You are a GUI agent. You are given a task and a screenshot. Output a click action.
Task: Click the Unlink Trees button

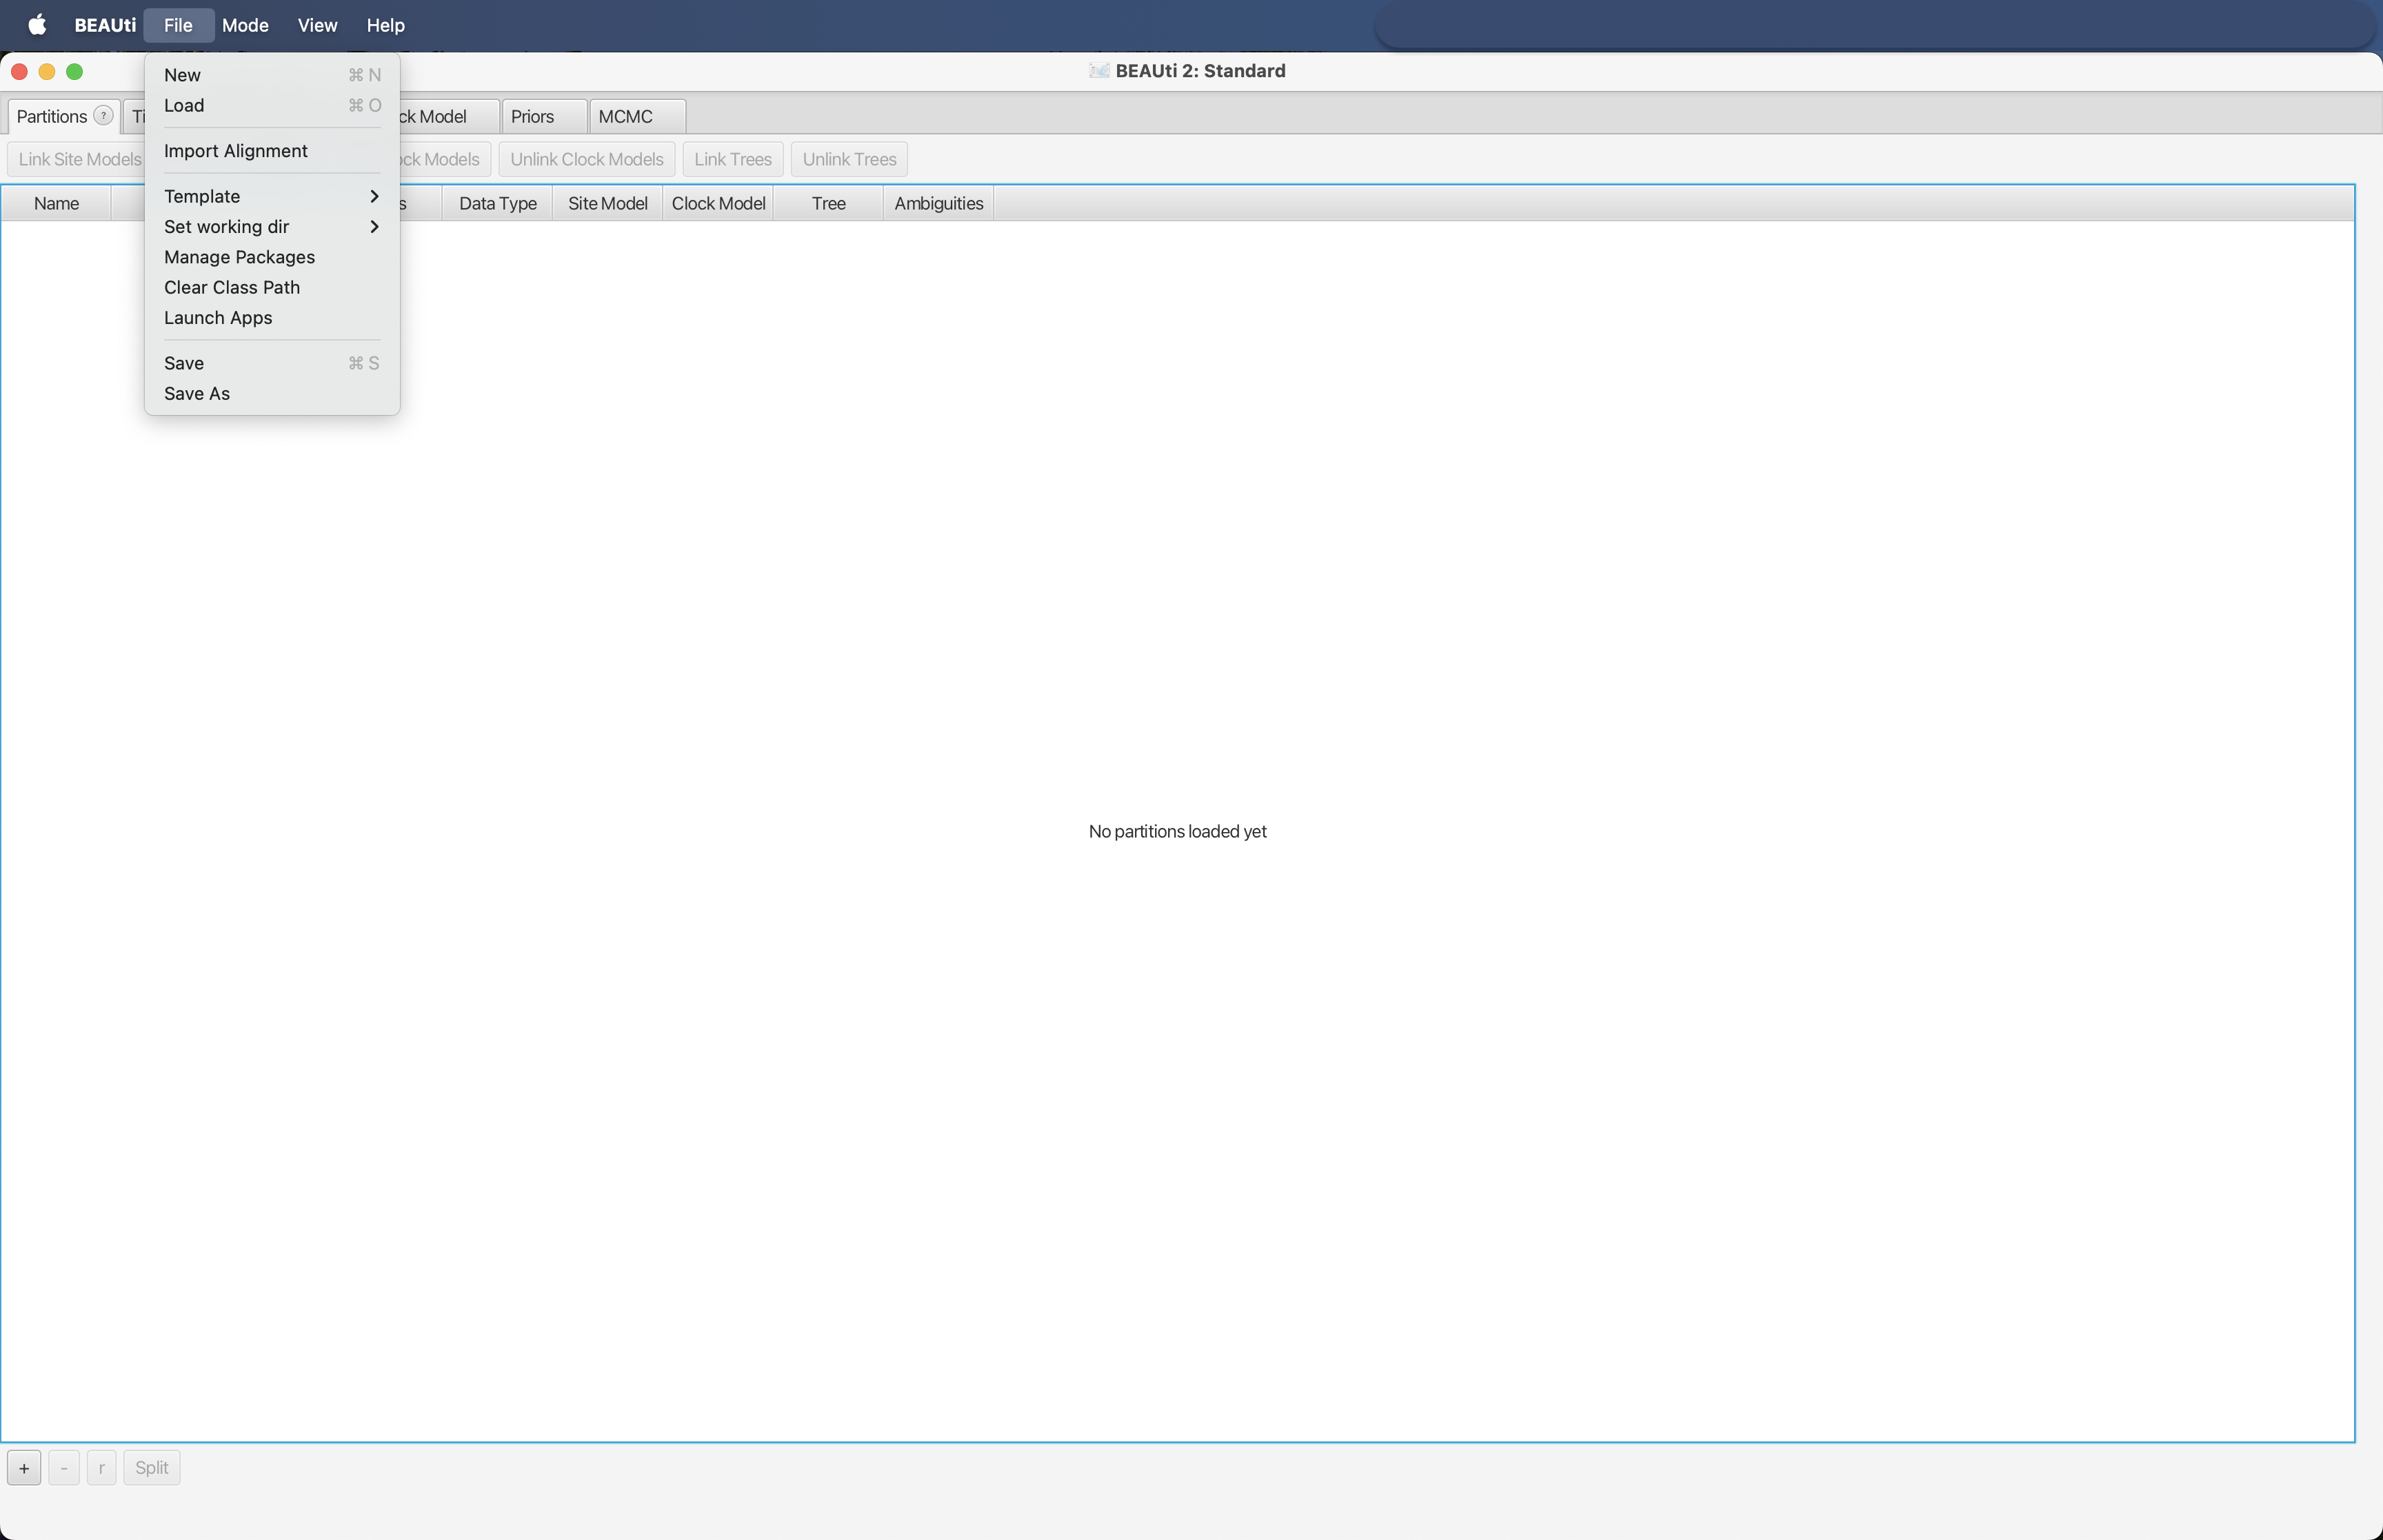(x=849, y=159)
